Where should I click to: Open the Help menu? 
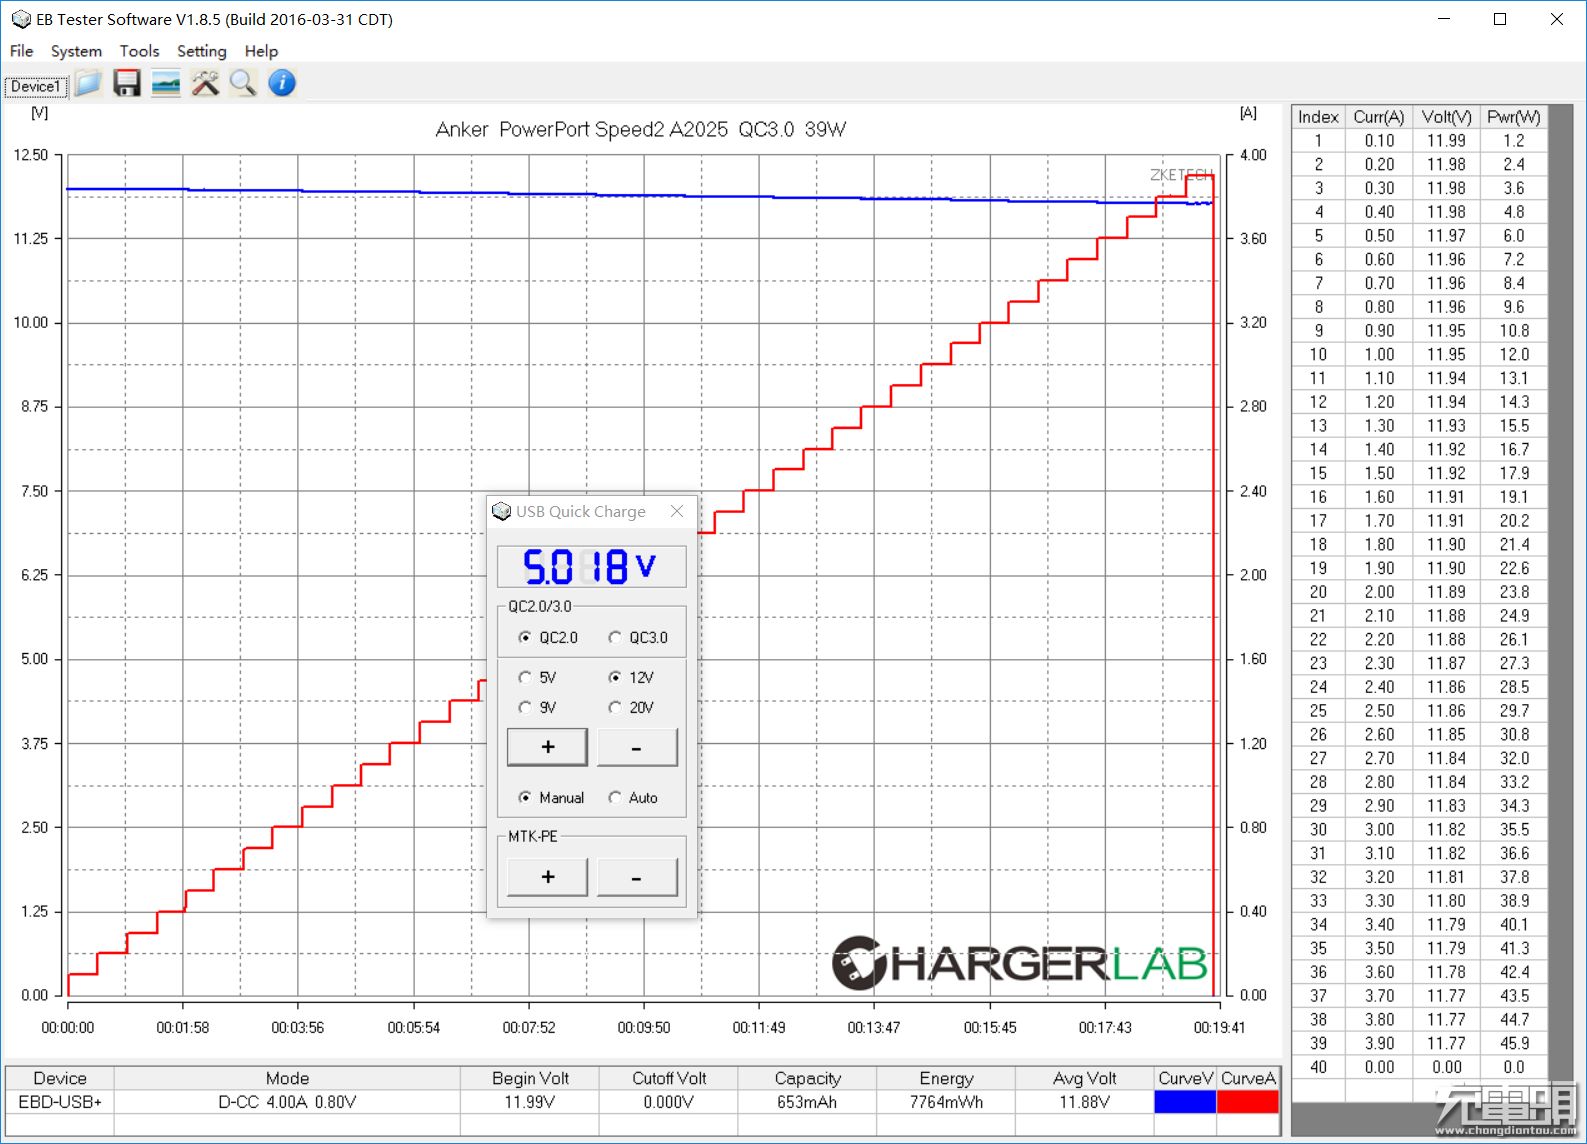[x=261, y=51]
